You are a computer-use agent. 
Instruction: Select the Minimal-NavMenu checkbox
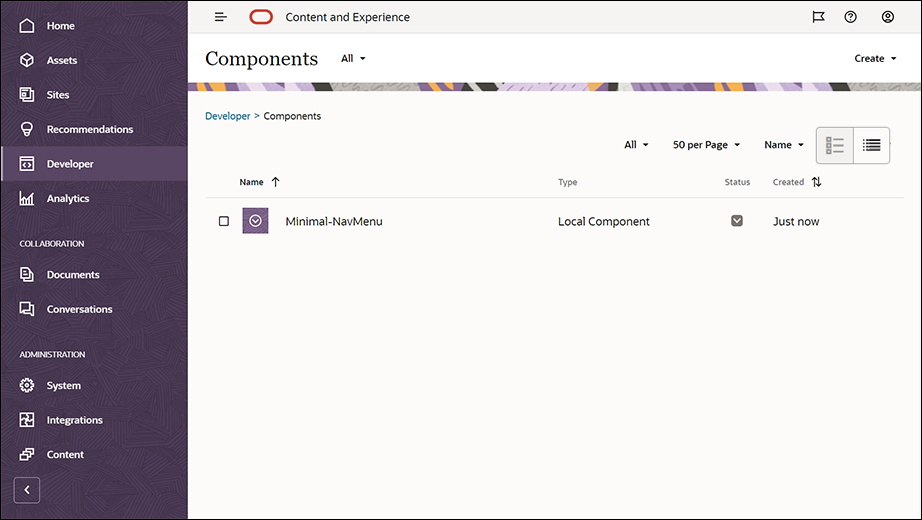pos(224,221)
